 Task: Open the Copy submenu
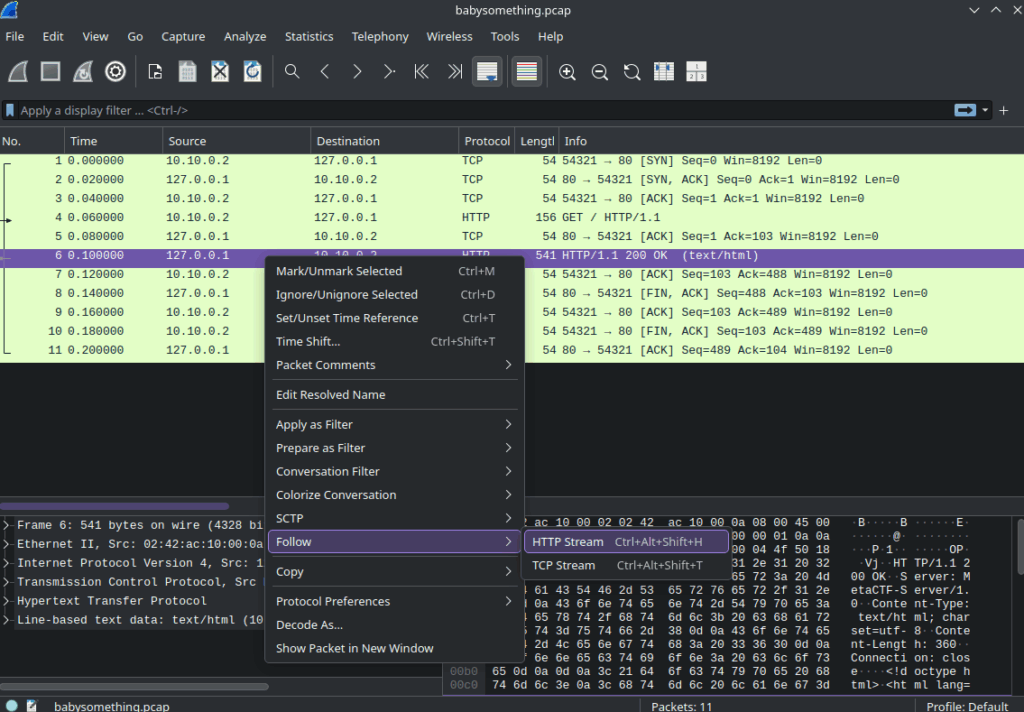[394, 572]
